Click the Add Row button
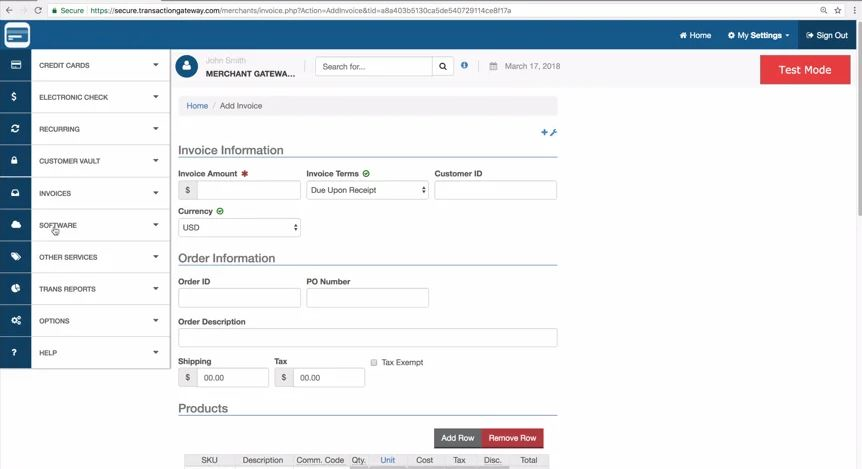The width and height of the screenshot is (862, 469). 458,438
